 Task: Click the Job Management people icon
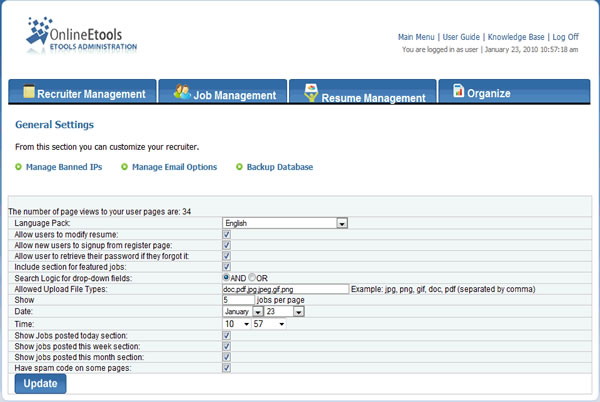[x=182, y=92]
